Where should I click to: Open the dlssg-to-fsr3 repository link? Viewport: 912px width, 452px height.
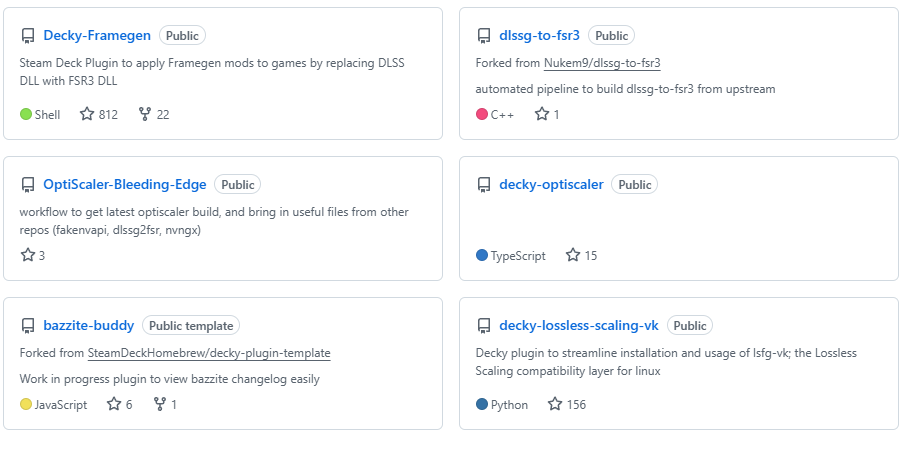click(x=540, y=35)
